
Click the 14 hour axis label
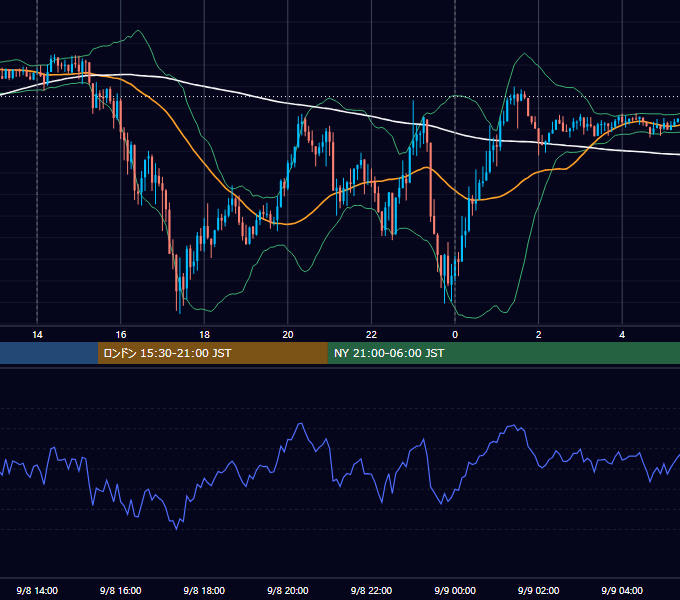click(x=37, y=335)
